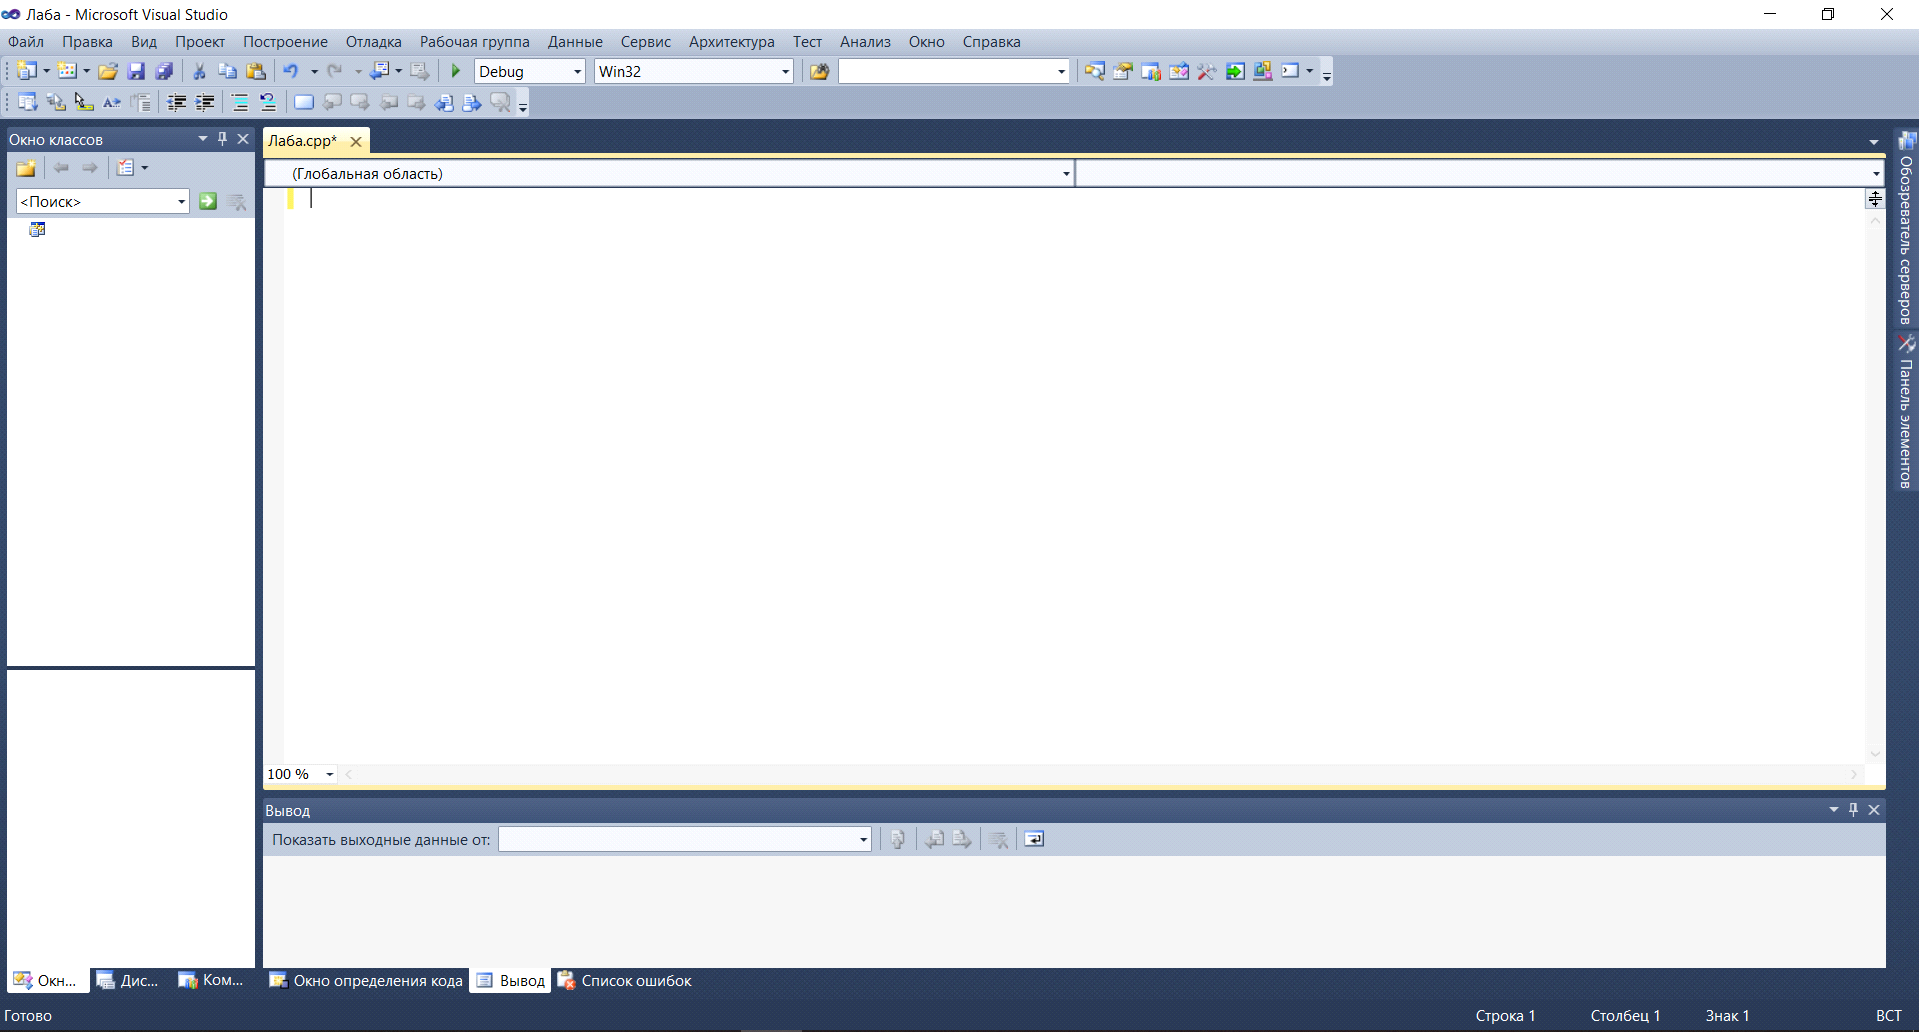Click the Display Quick Info icon

(x=84, y=102)
